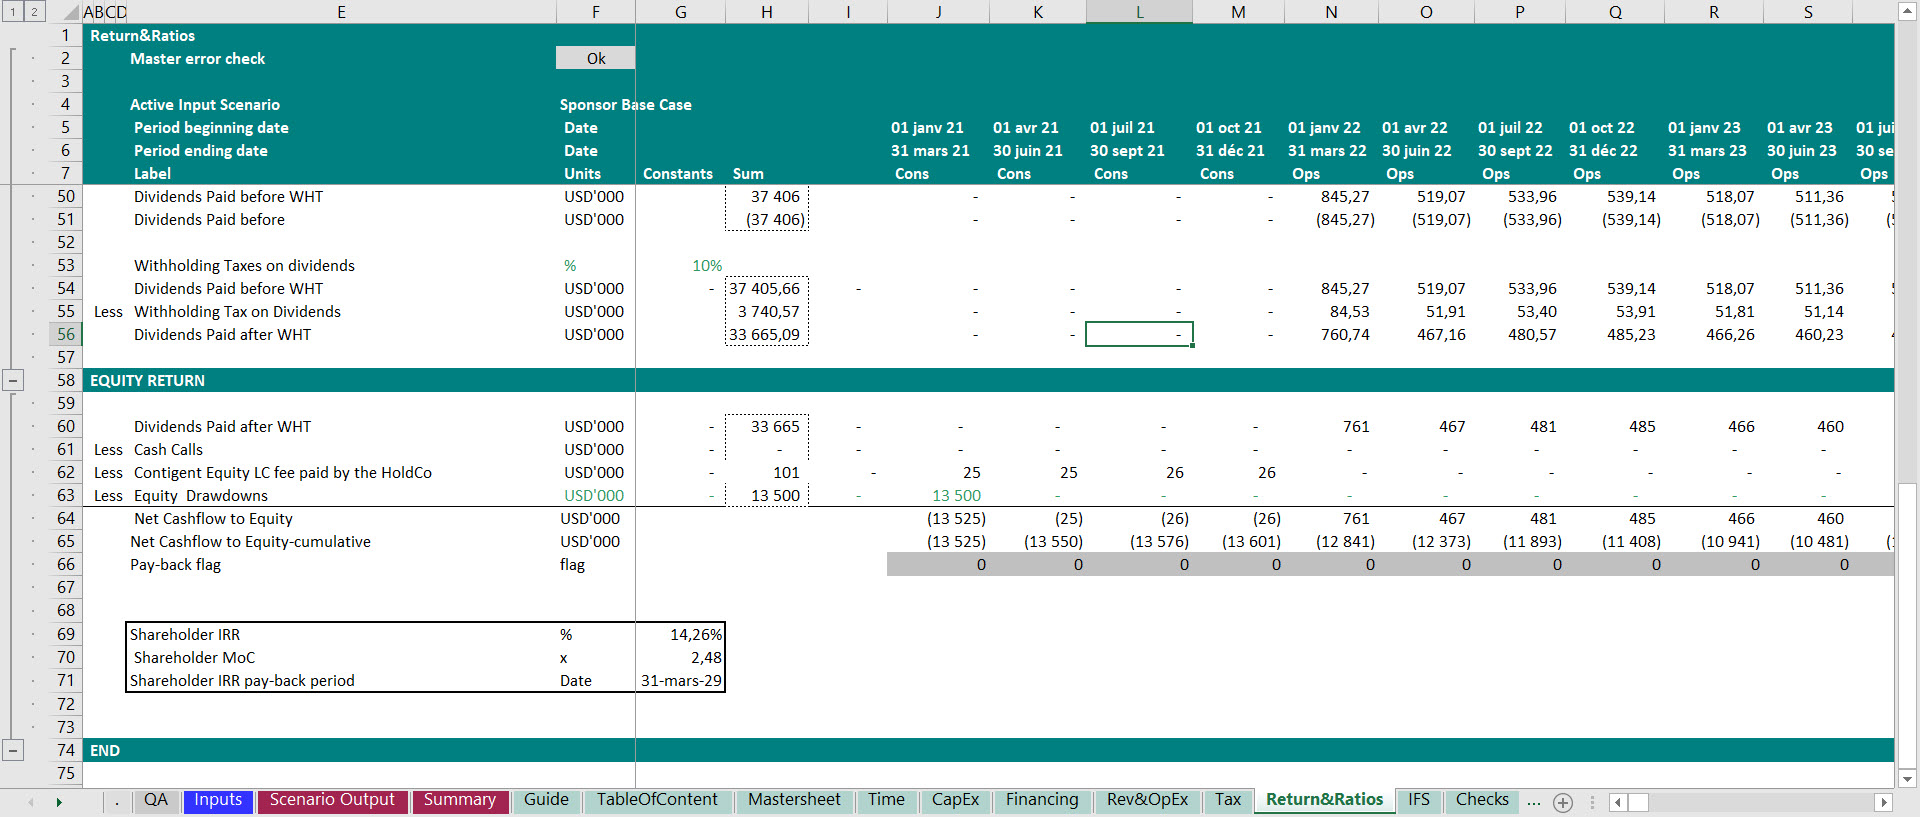The height and width of the screenshot is (817, 1920).
Task: Click vertical scrollbar down arrow
Action: tap(1907, 778)
